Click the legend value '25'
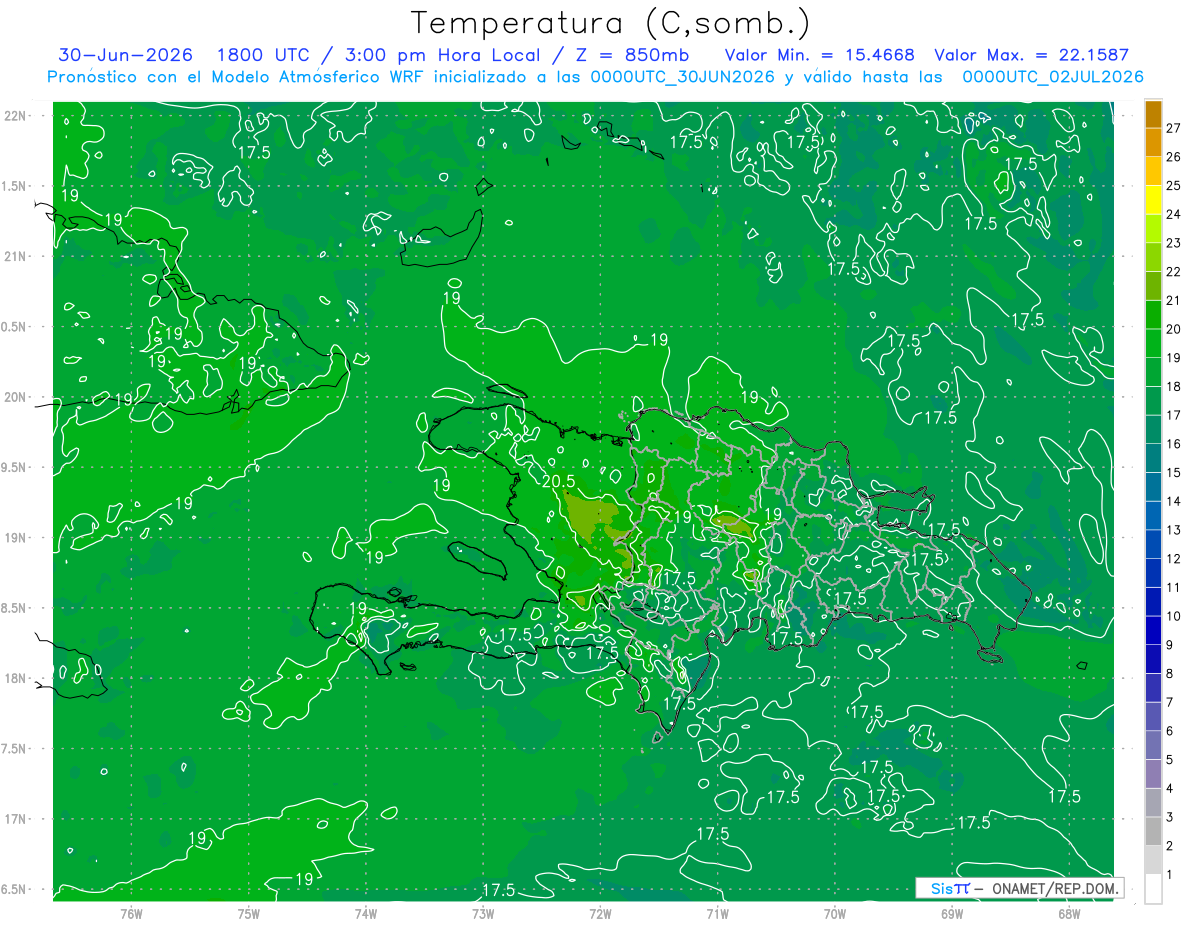This screenshot has height=927, width=1200. [1174, 186]
